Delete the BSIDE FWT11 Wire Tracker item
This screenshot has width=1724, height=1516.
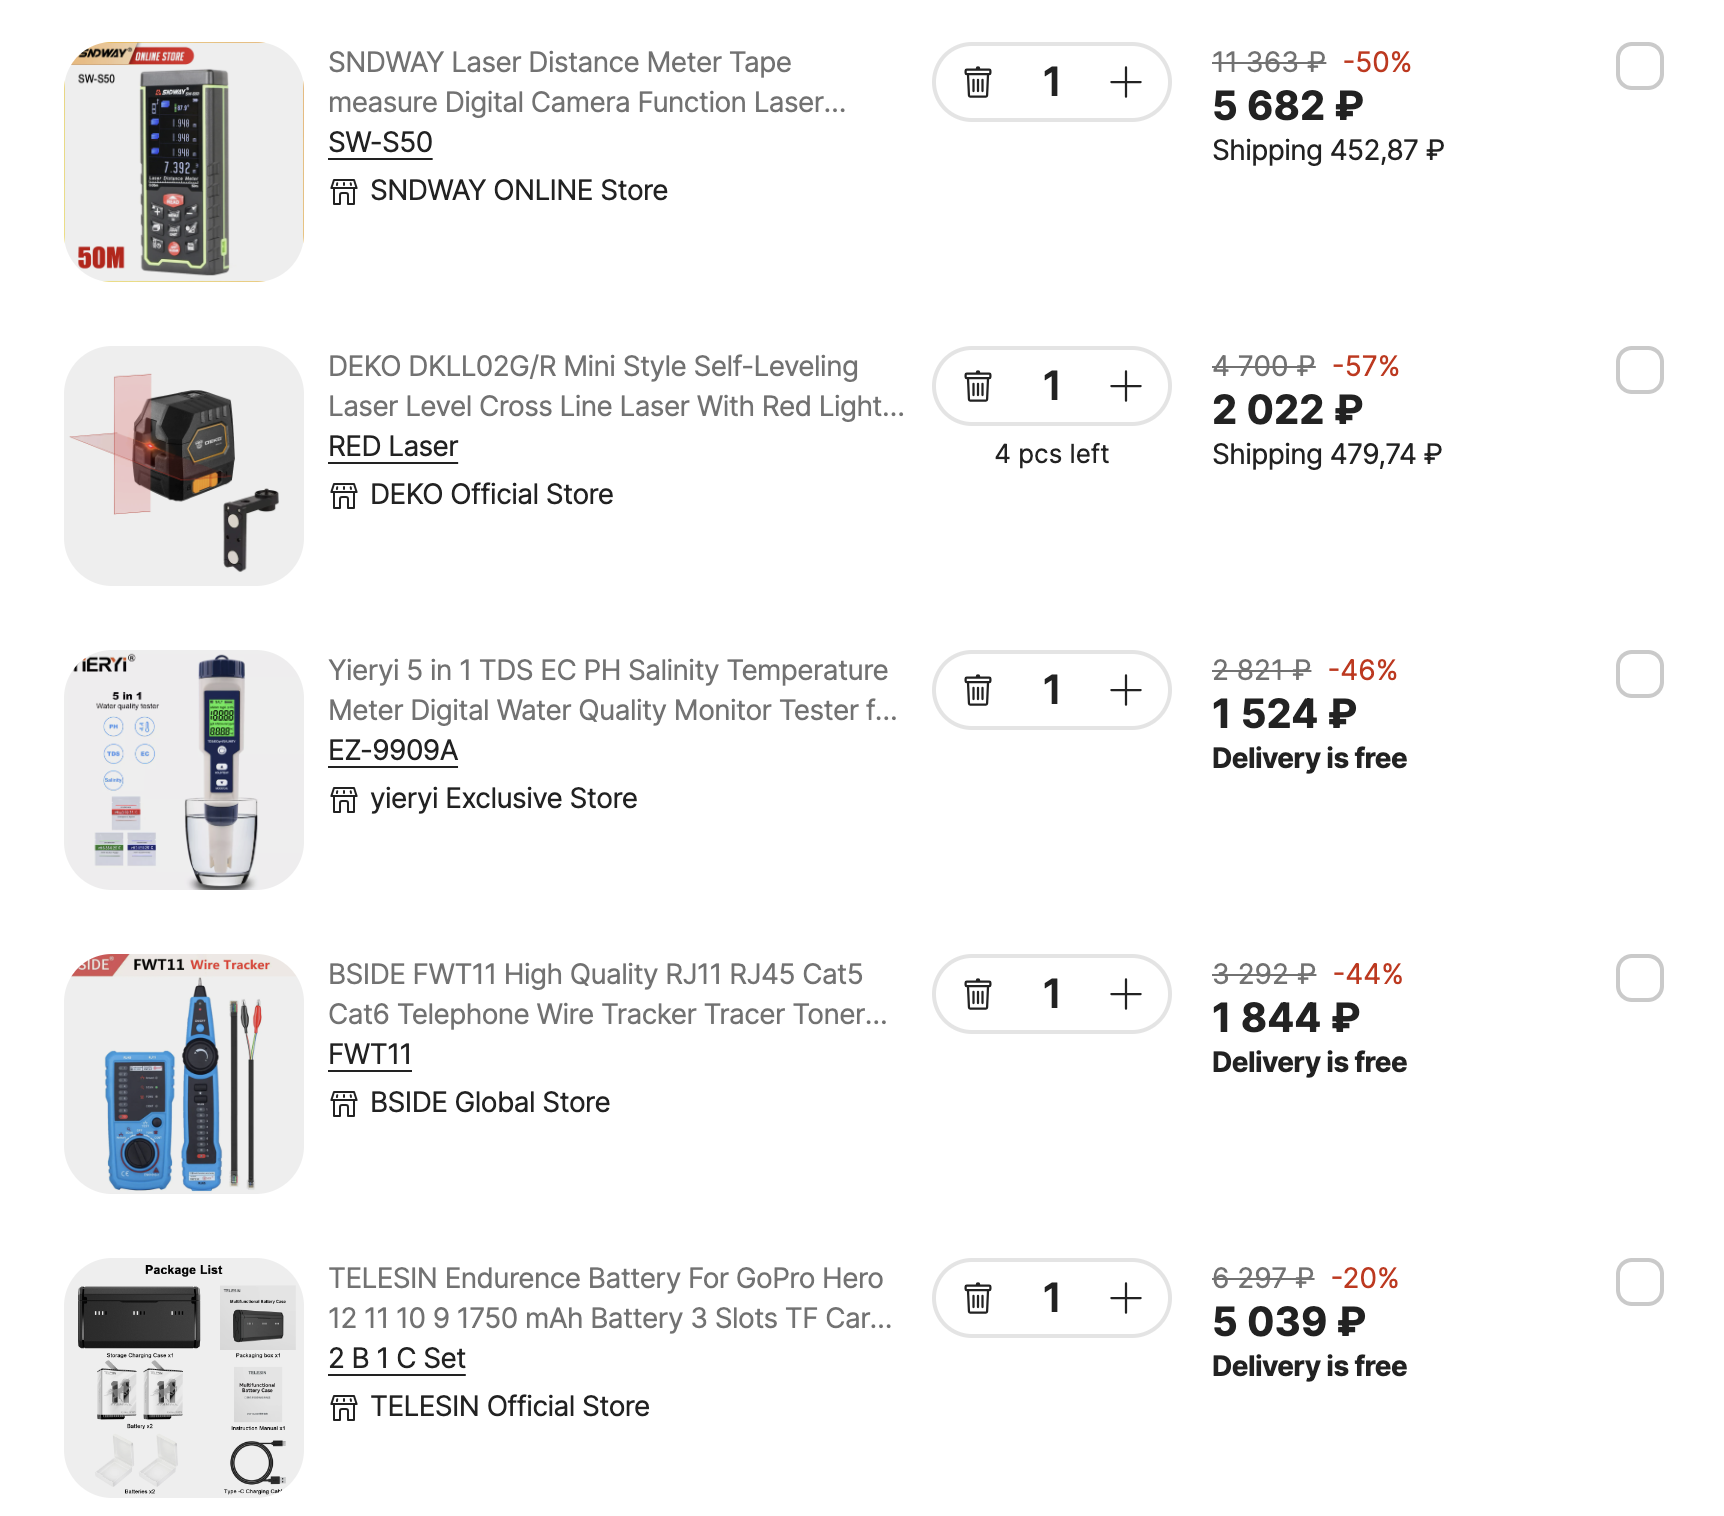point(977,994)
